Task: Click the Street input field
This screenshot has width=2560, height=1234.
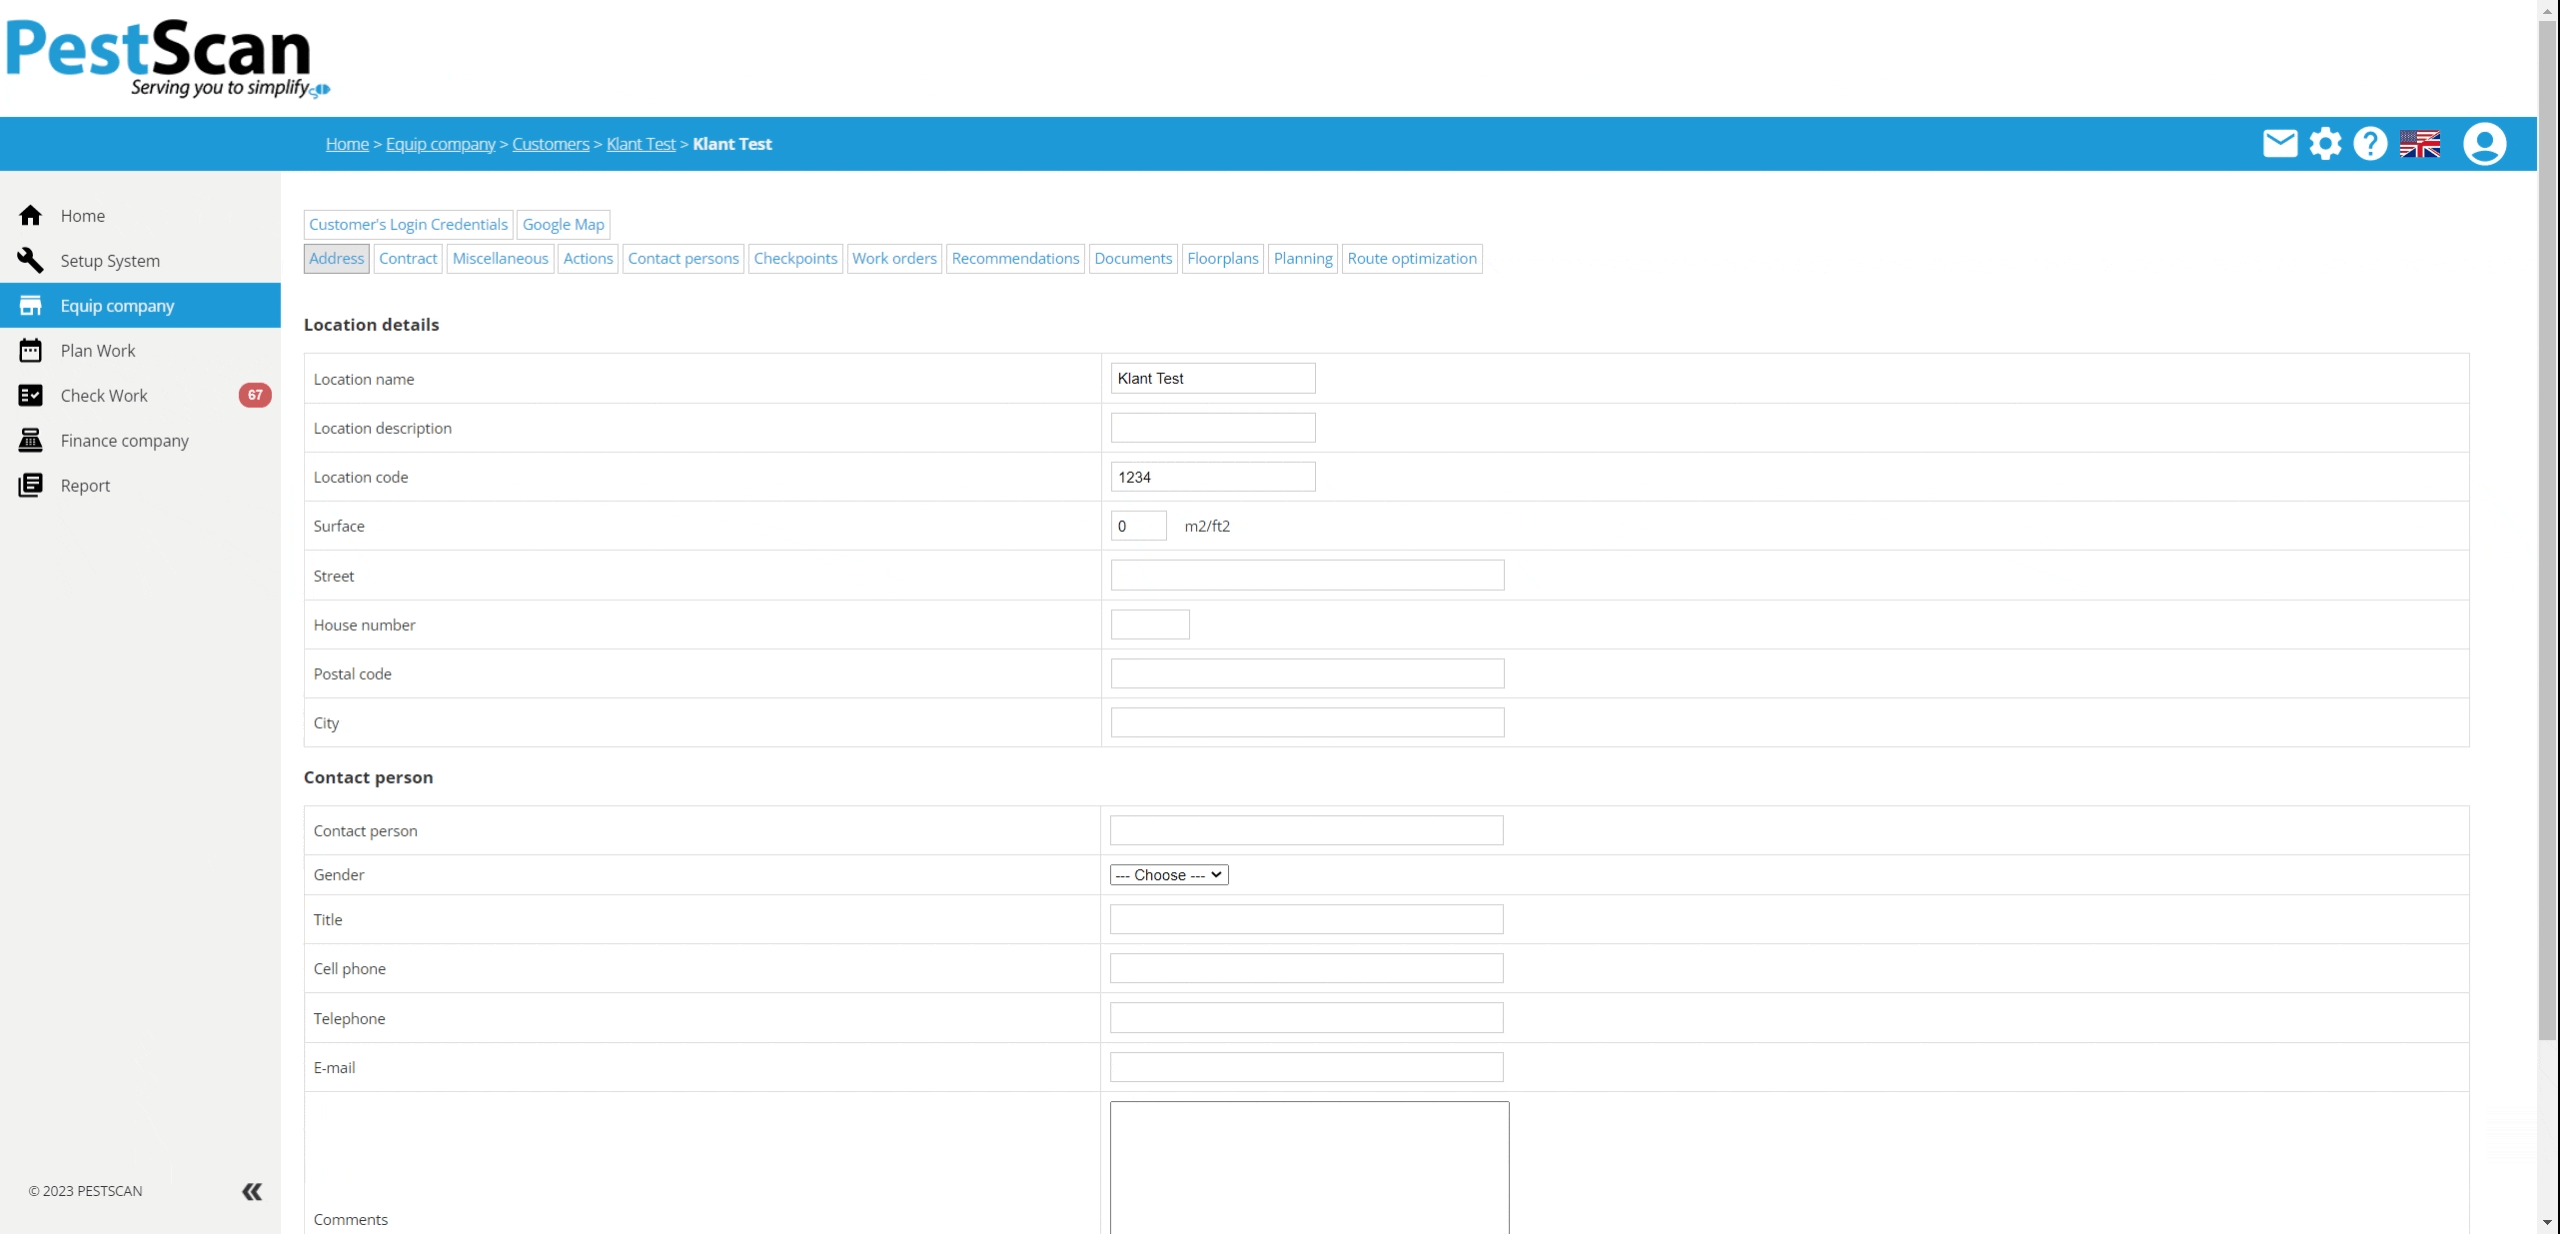Action: [x=1306, y=575]
